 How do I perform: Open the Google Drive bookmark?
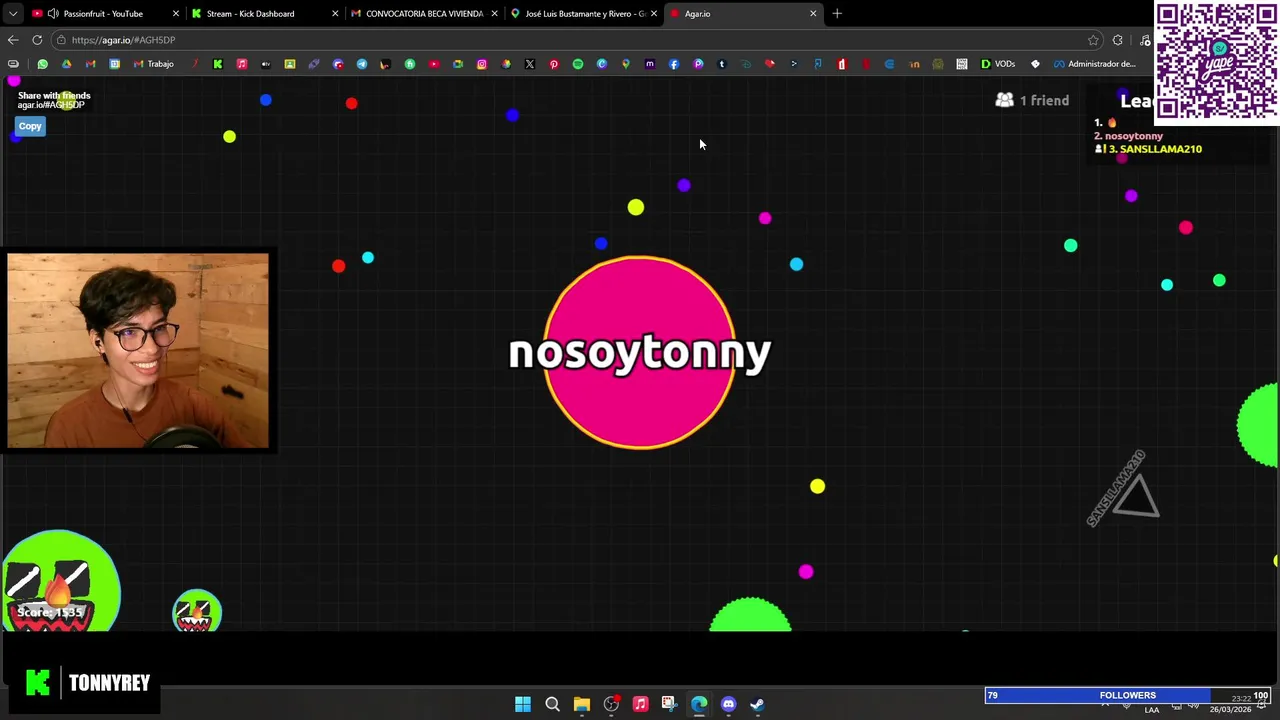point(66,64)
